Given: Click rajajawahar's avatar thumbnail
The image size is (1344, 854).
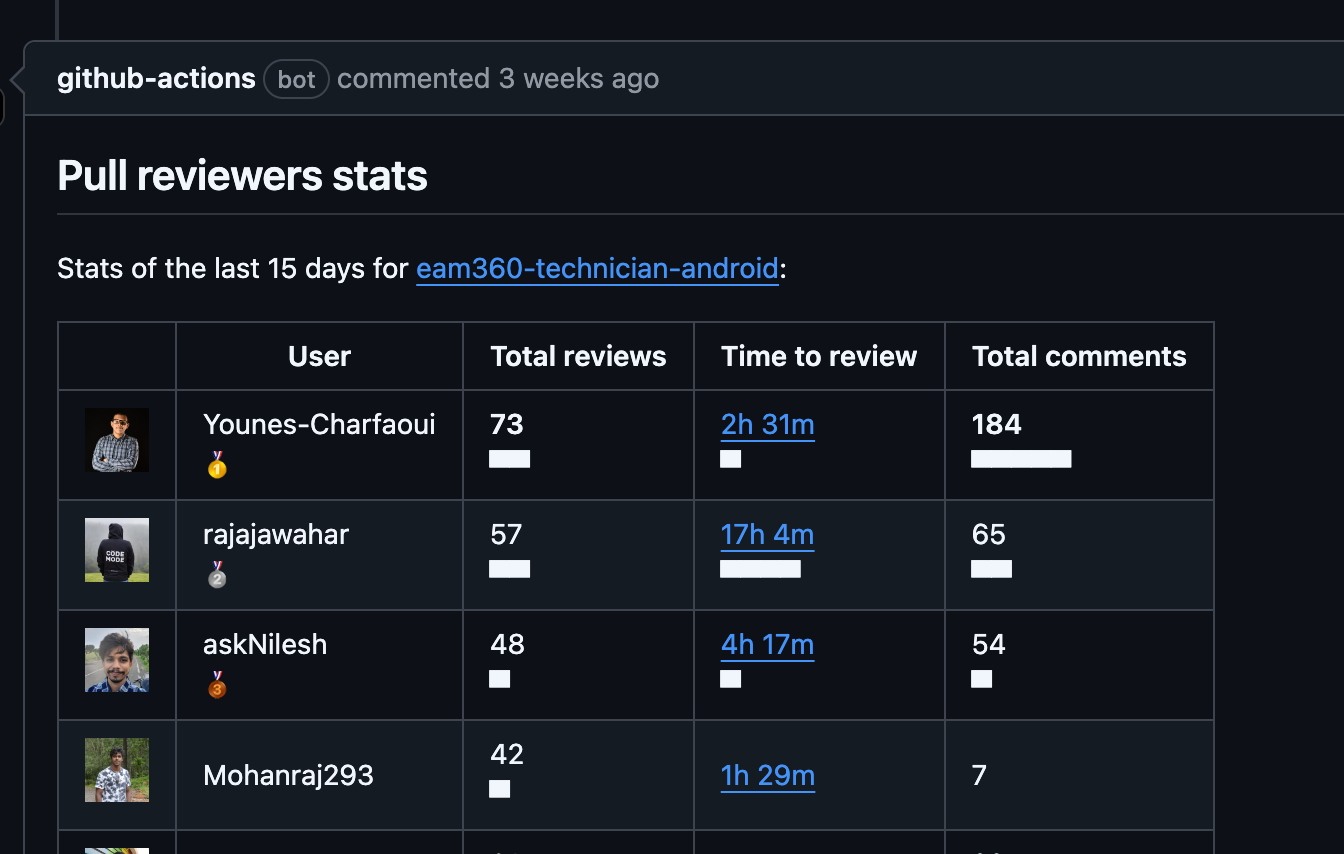Looking at the screenshot, I should 117,550.
